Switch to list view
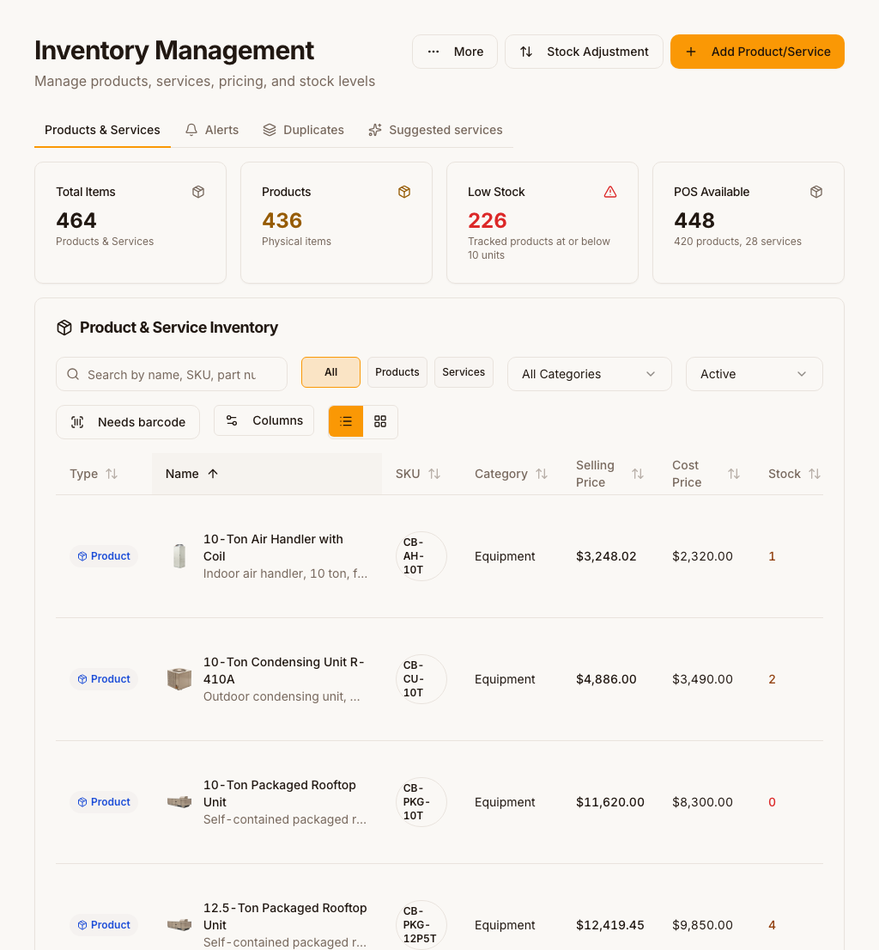Screen dimensions: 879x950 (x=346, y=422)
